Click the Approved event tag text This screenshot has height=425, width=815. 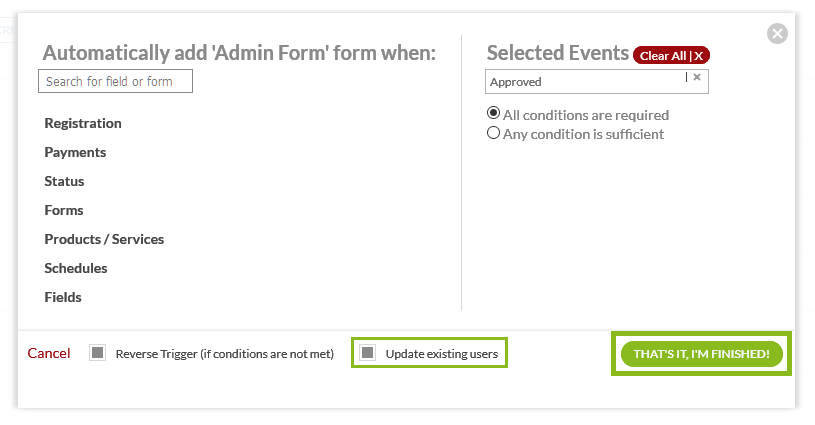pyautogui.click(x=516, y=82)
